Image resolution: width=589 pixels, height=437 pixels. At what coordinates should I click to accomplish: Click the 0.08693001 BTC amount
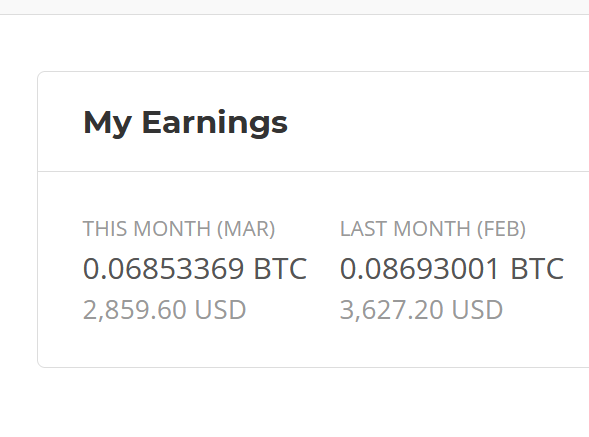coord(452,269)
